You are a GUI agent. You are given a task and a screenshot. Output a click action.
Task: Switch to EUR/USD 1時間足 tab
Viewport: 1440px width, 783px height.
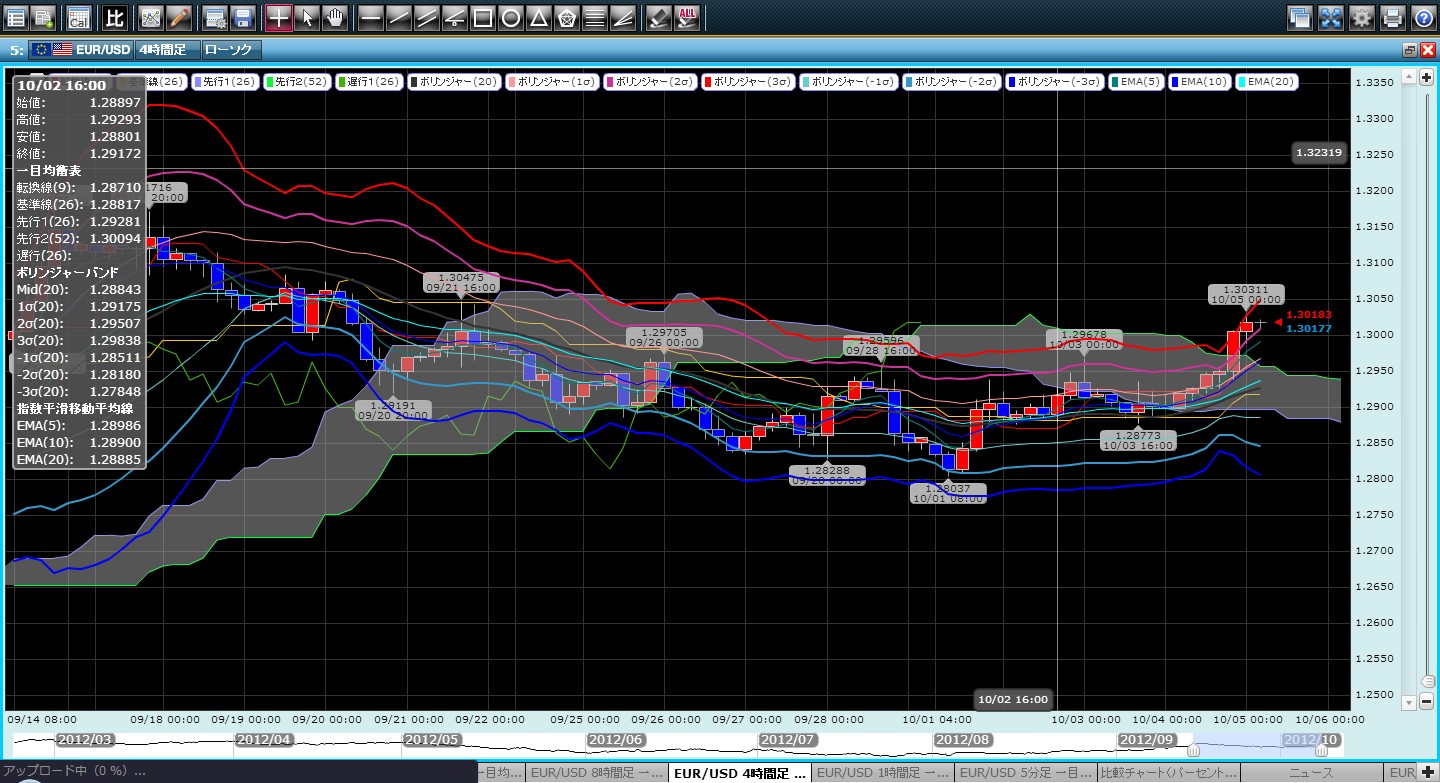point(881,773)
